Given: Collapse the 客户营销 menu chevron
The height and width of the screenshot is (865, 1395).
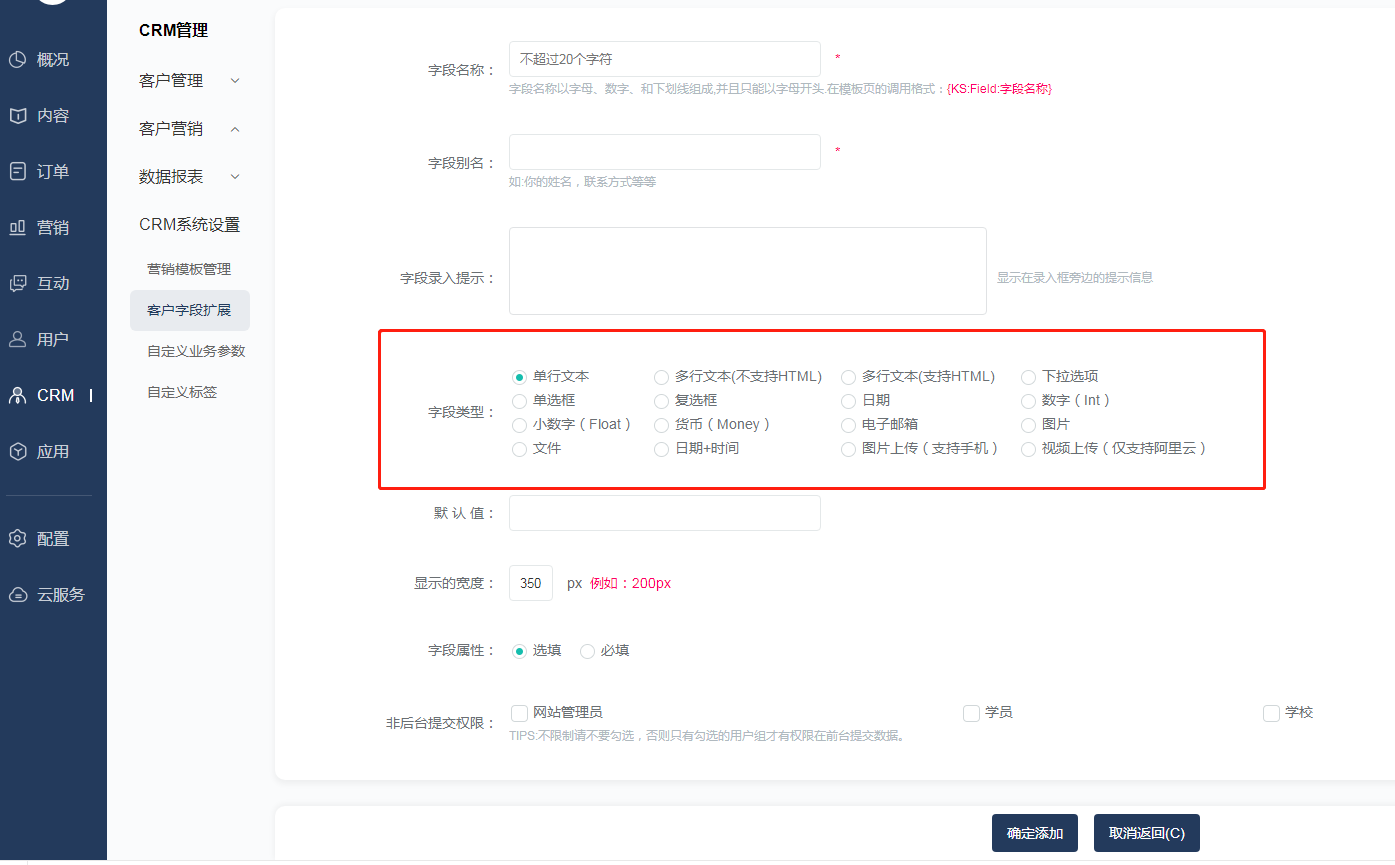Looking at the screenshot, I should pyautogui.click(x=235, y=129).
